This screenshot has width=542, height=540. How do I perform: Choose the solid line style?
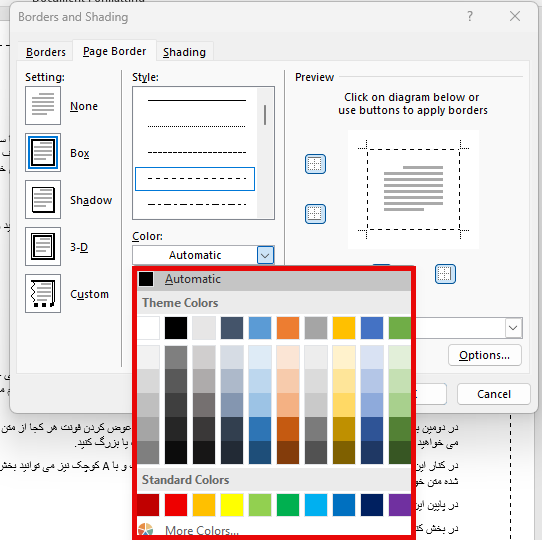197,100
